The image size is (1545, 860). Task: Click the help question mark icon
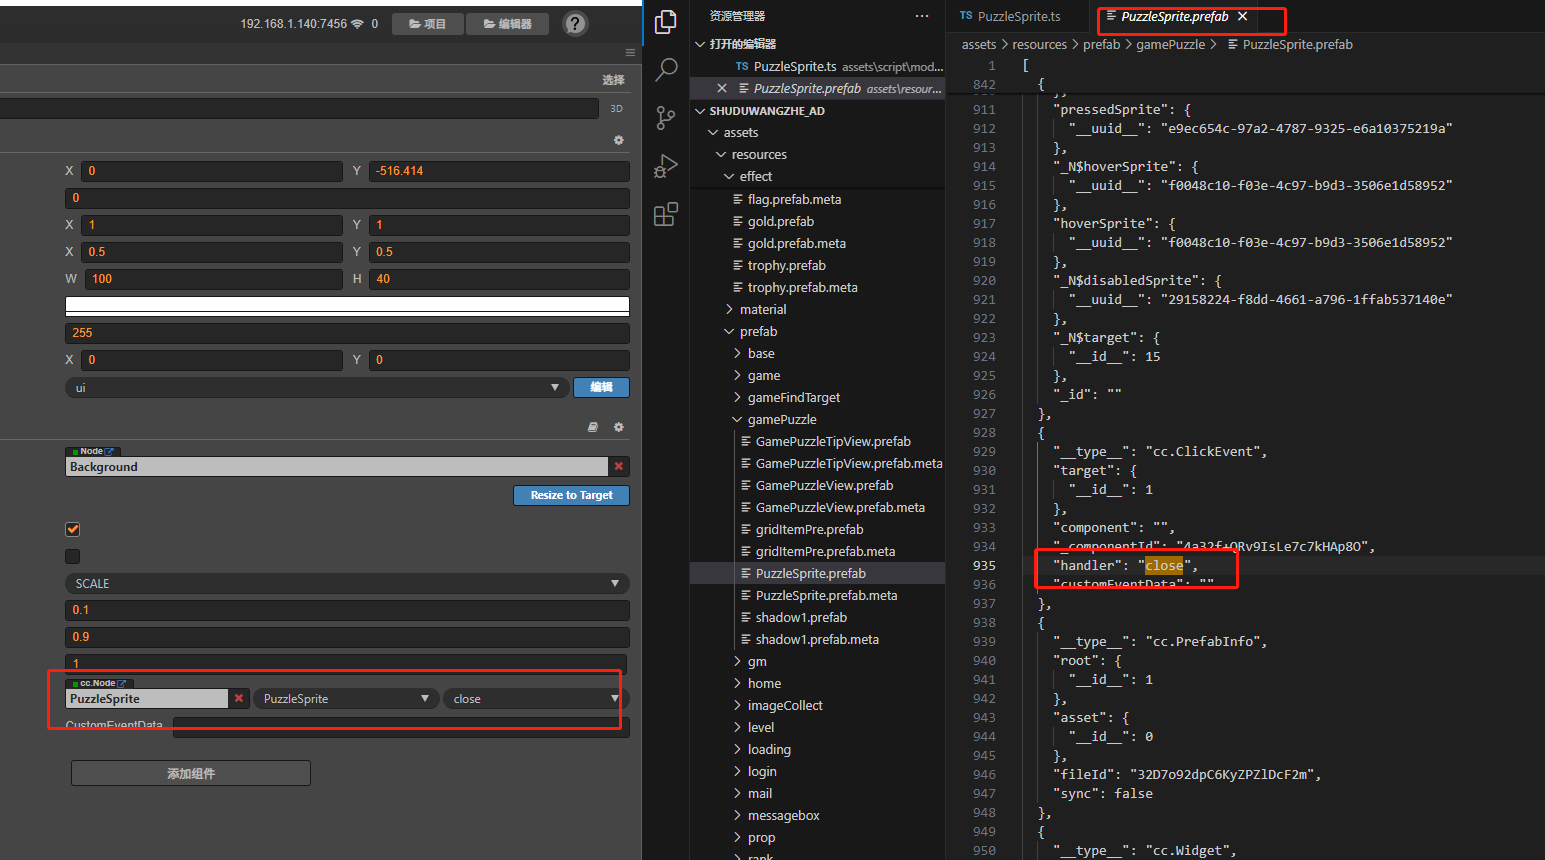point(575,23)
